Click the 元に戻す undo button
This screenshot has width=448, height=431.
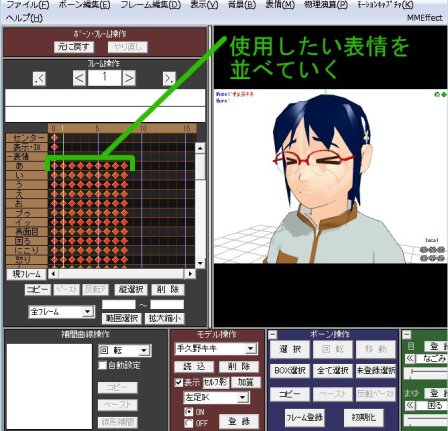74,47
